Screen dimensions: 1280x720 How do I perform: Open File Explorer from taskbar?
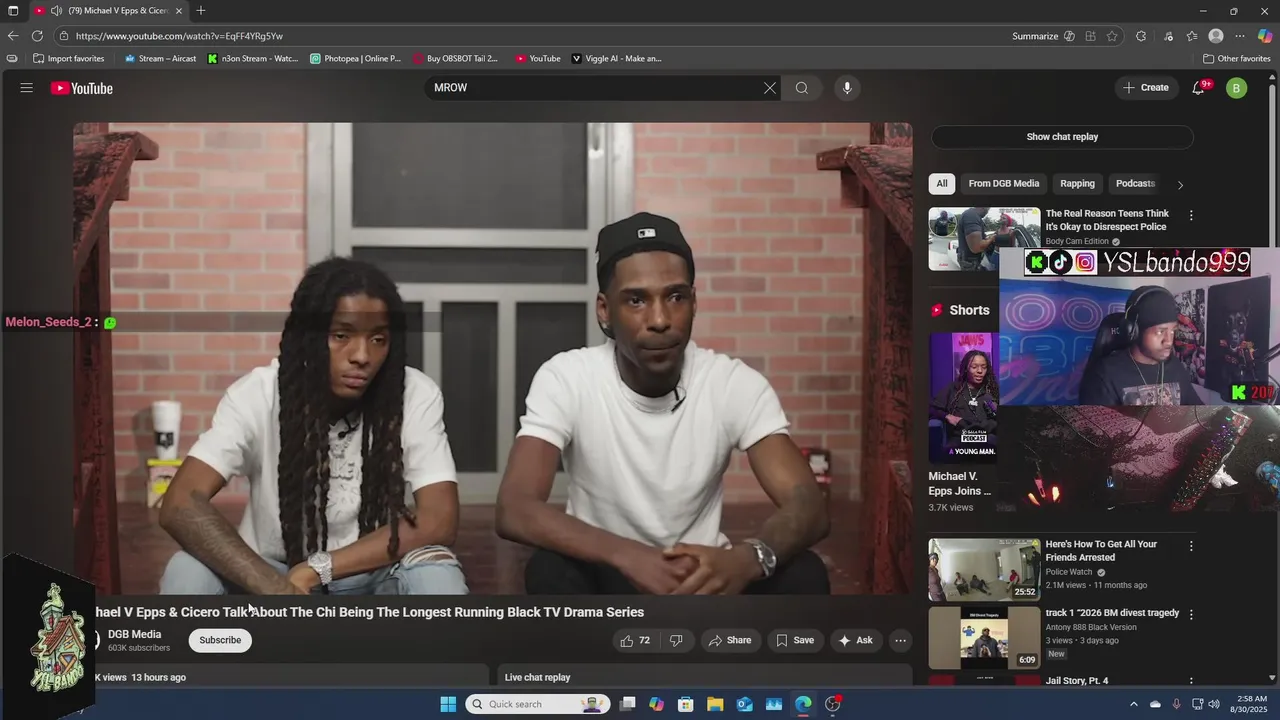point(715,704)
